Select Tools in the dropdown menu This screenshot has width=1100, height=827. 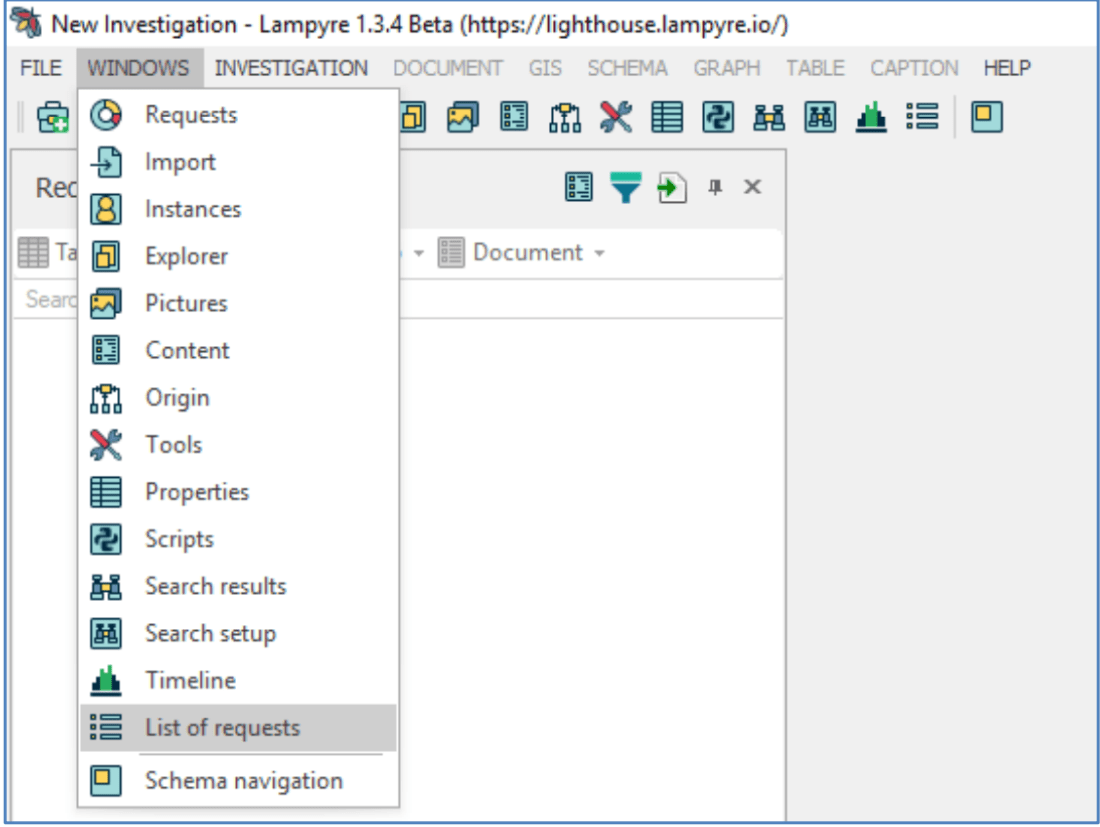click(239, 445)
